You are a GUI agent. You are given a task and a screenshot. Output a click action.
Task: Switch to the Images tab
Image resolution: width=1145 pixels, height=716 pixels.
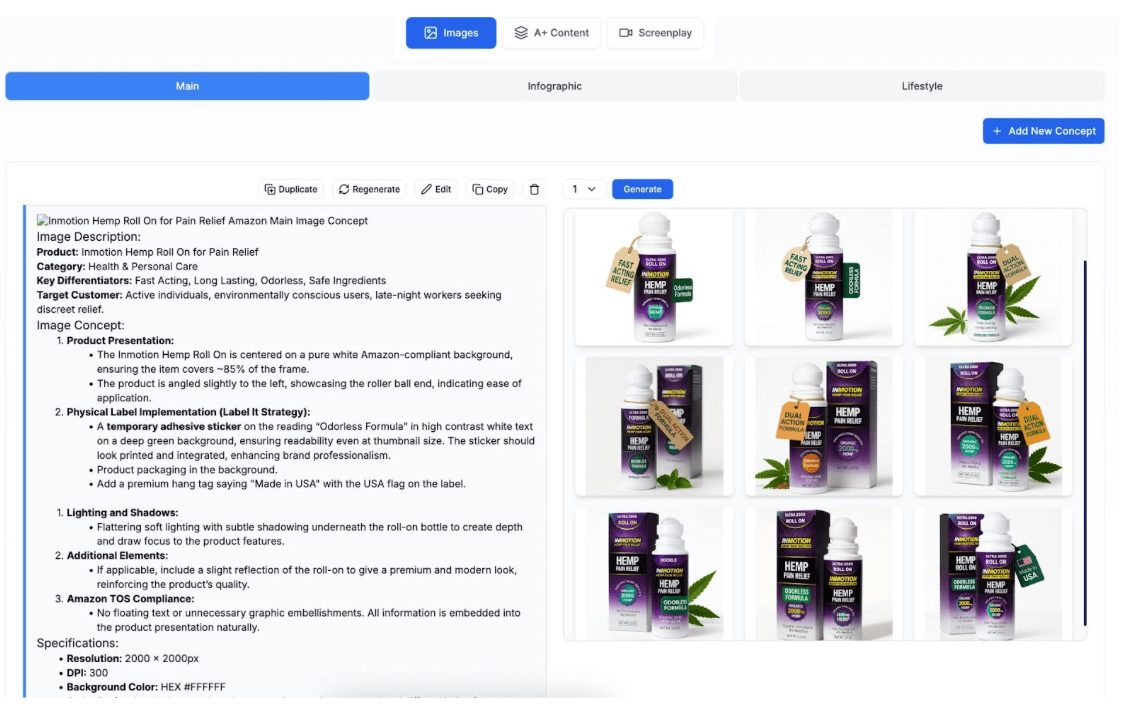pos(451,33)
